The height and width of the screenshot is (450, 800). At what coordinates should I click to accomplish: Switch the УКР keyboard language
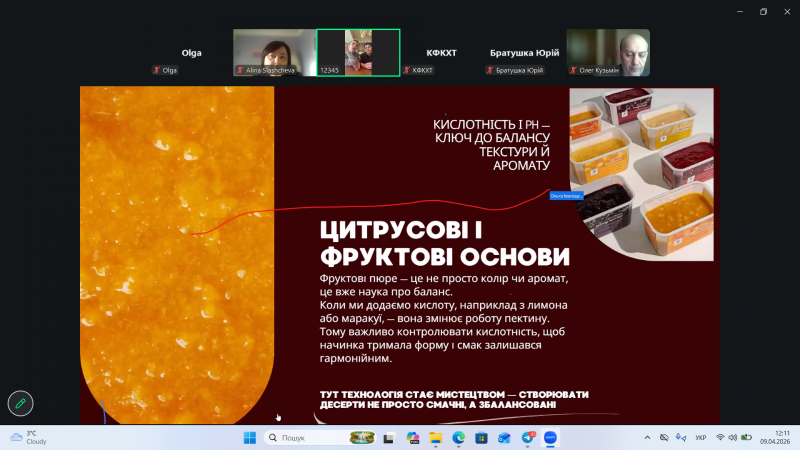click(700, 438)
